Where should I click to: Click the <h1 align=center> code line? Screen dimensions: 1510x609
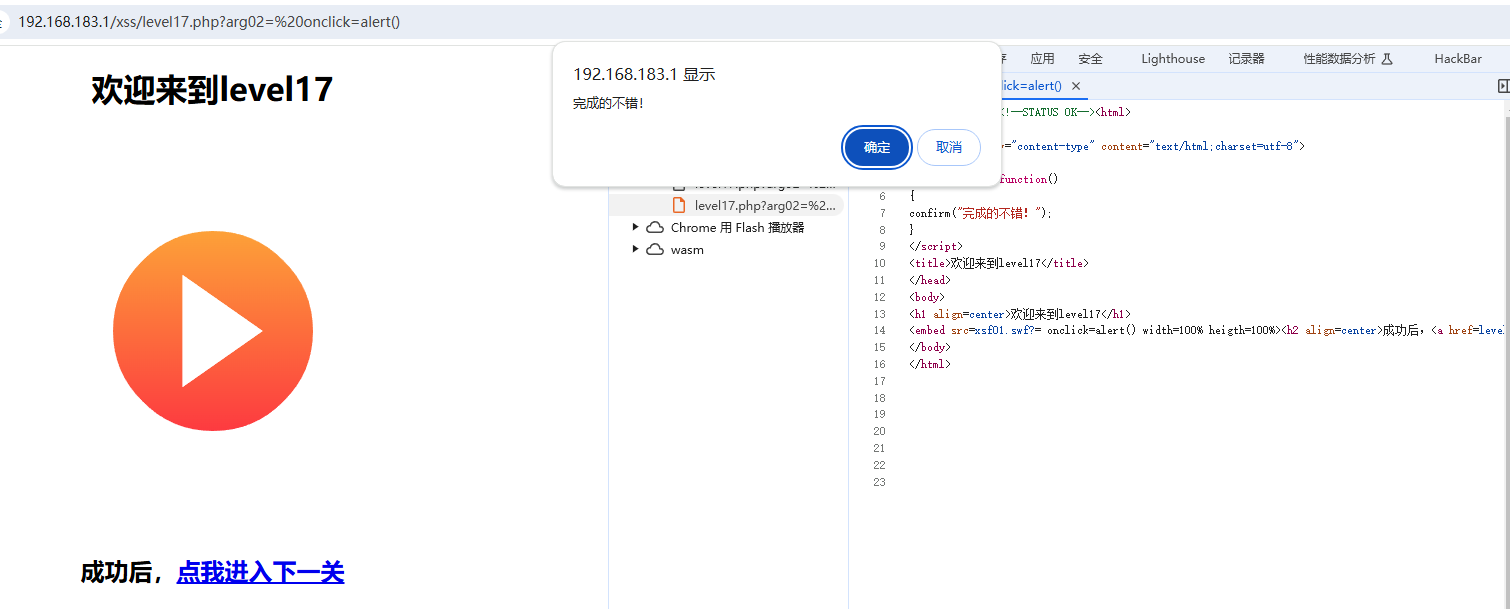pyautogui.click(x=1020, y=314)
